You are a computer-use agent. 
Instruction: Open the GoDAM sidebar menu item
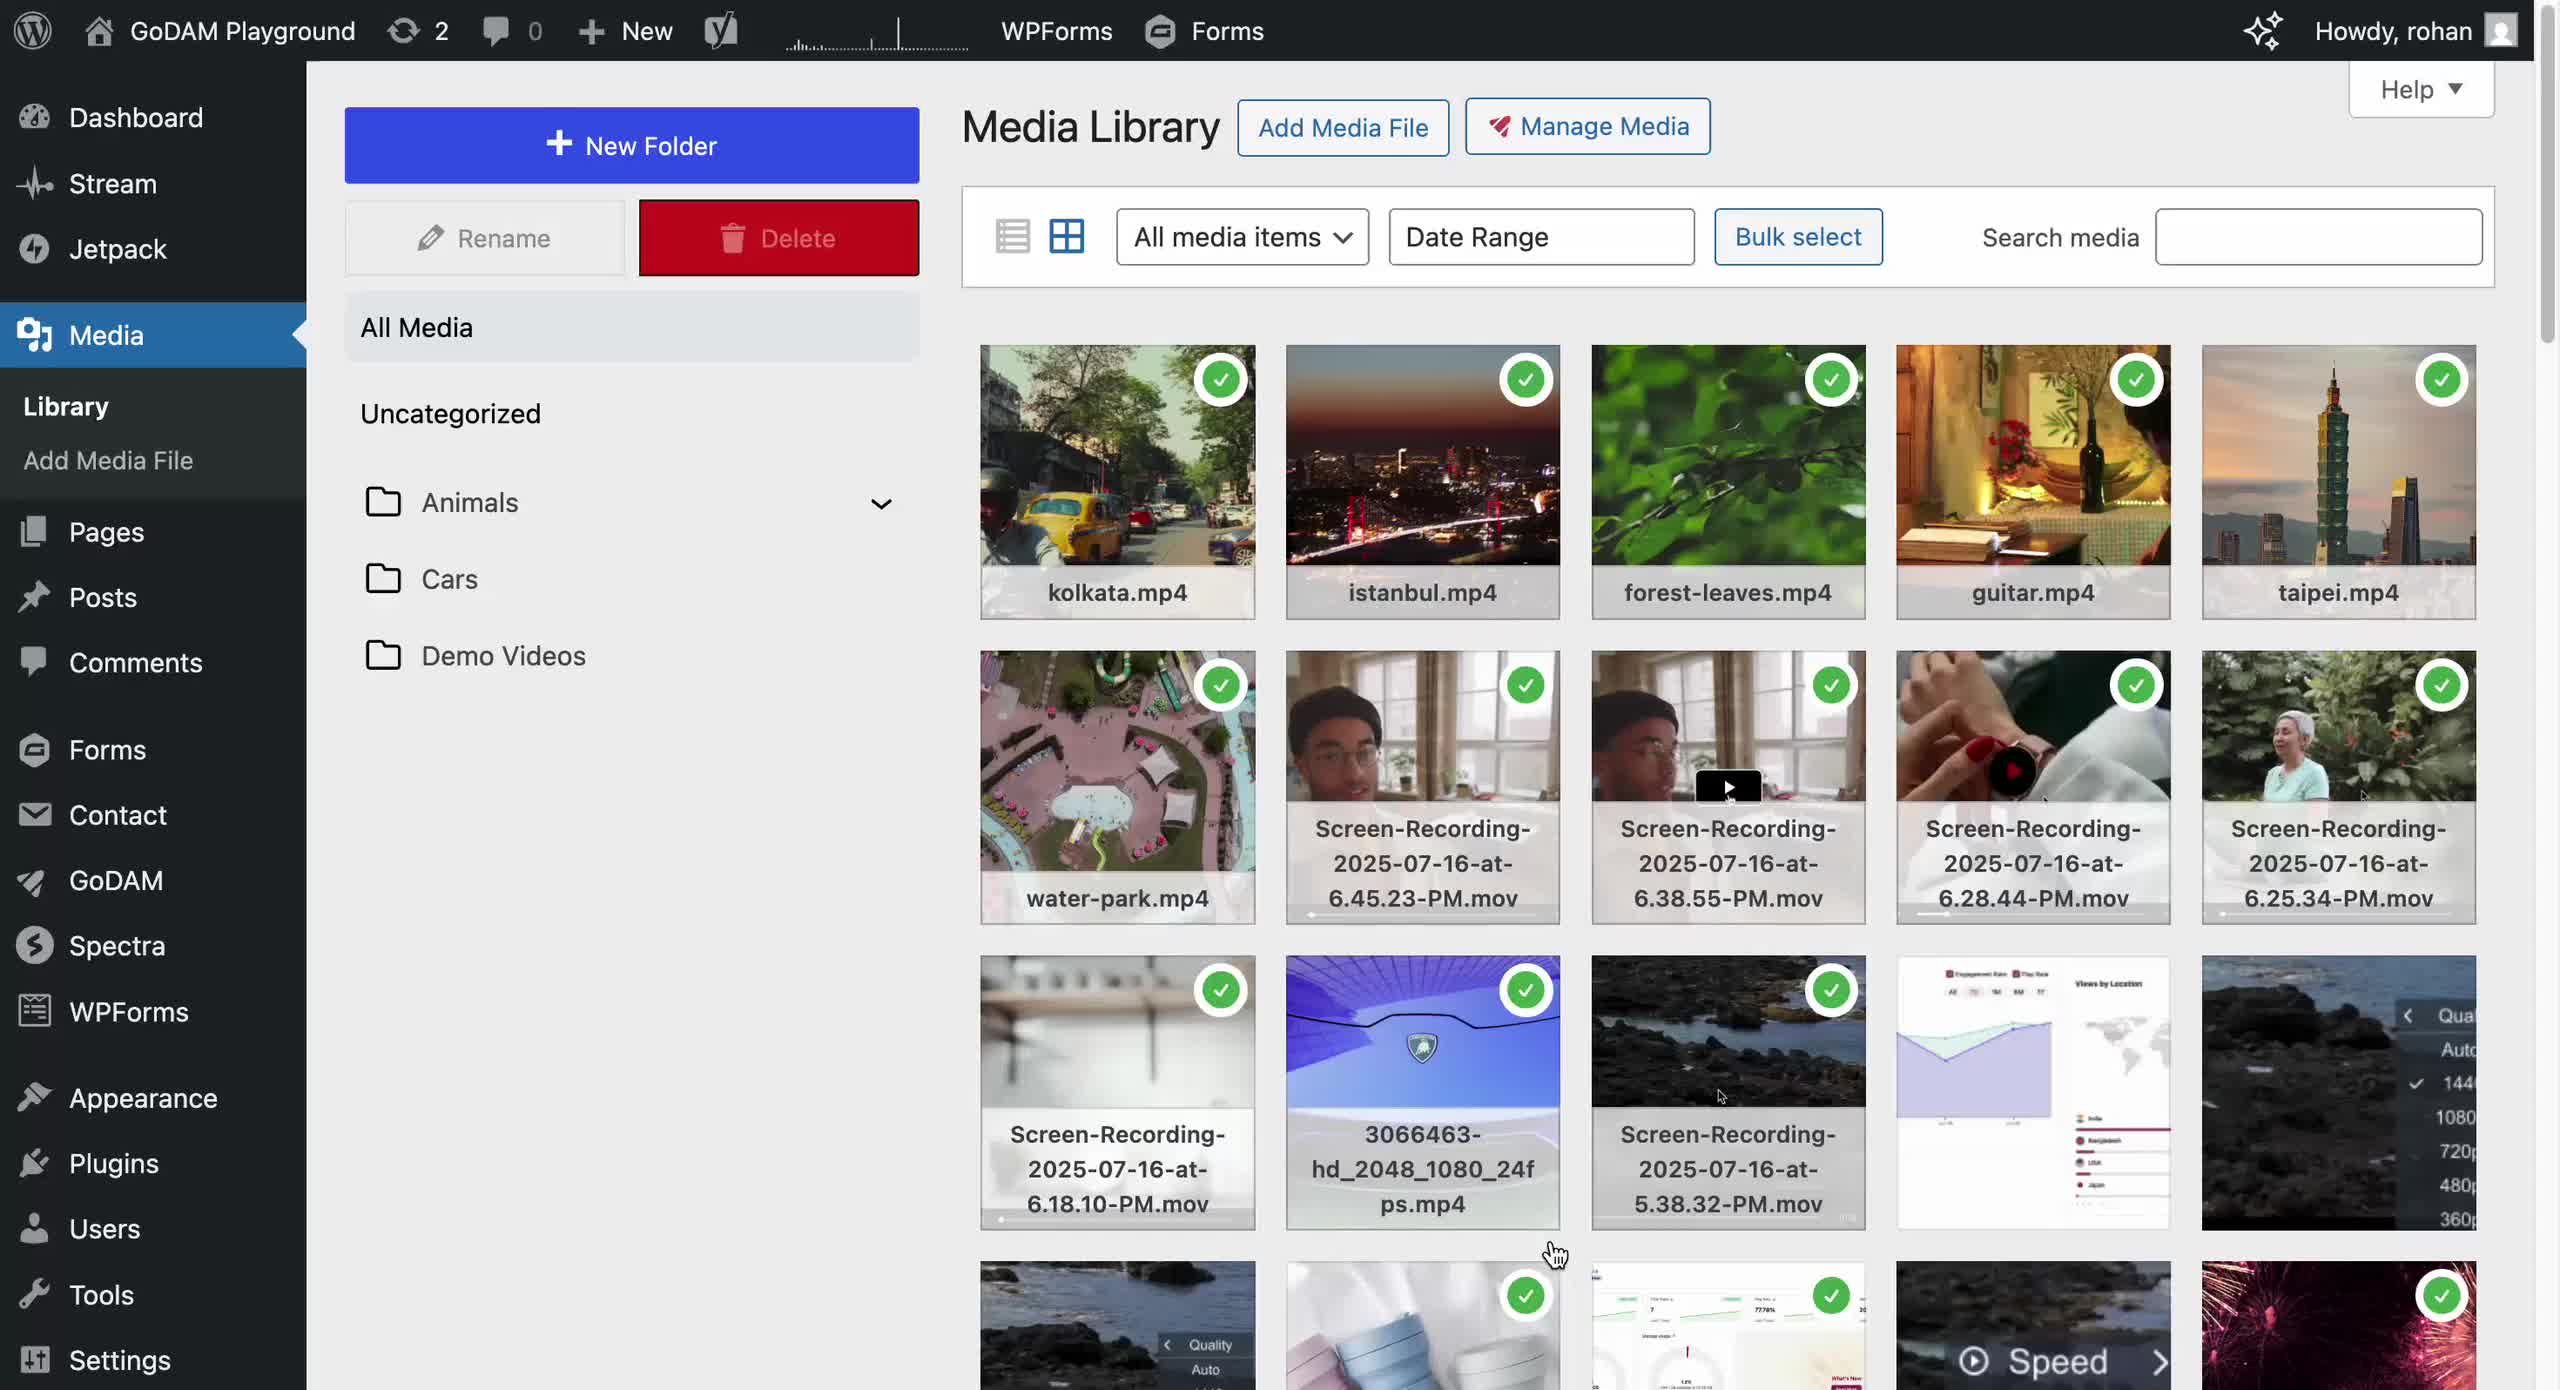(115, 881)
